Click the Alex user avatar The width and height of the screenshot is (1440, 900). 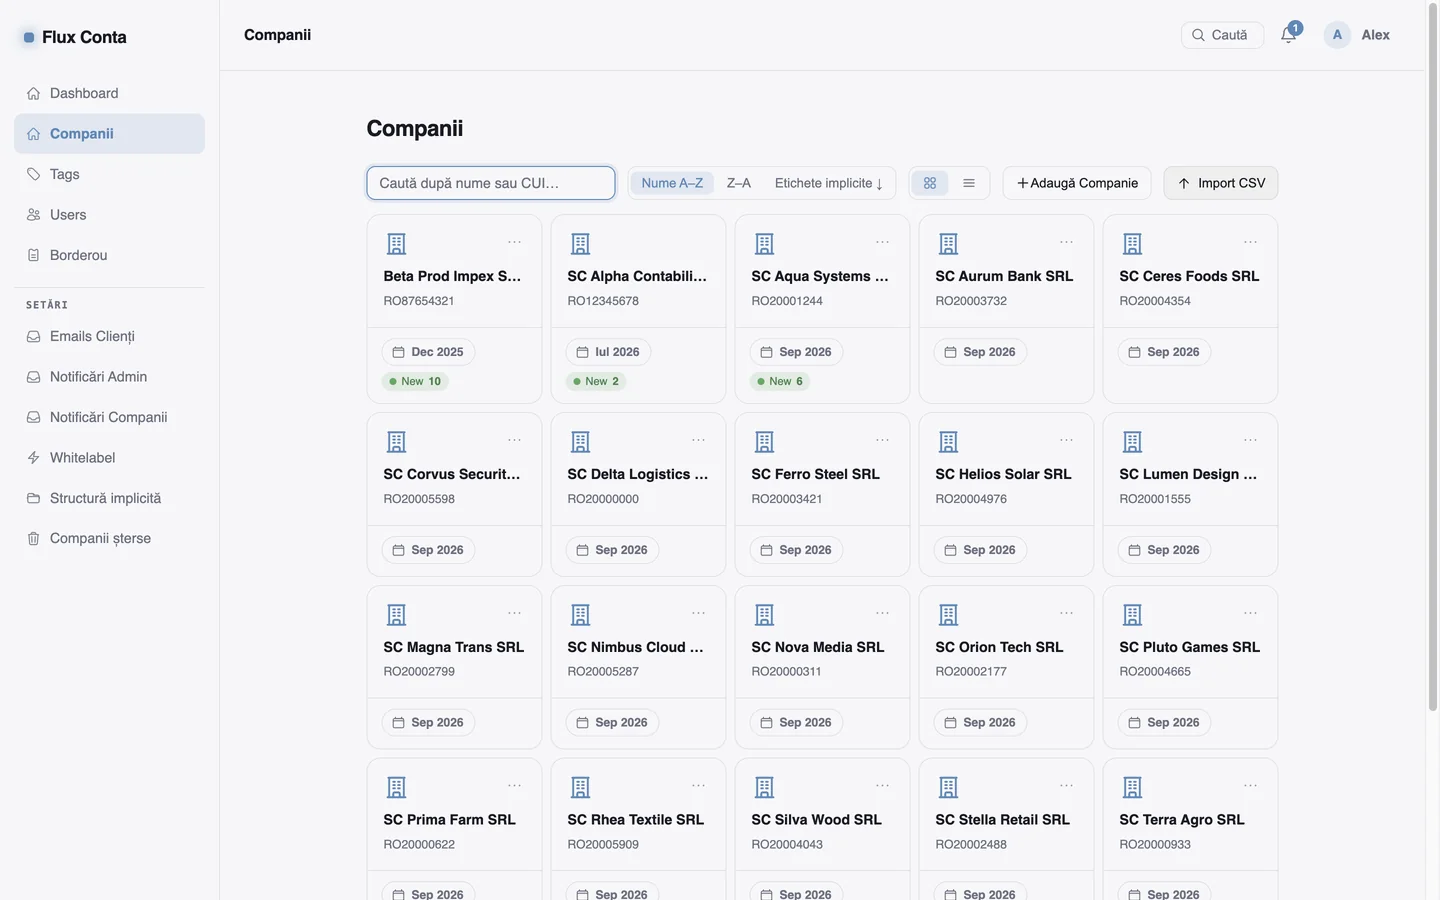pyautogui.click(x=1337, y=35)
